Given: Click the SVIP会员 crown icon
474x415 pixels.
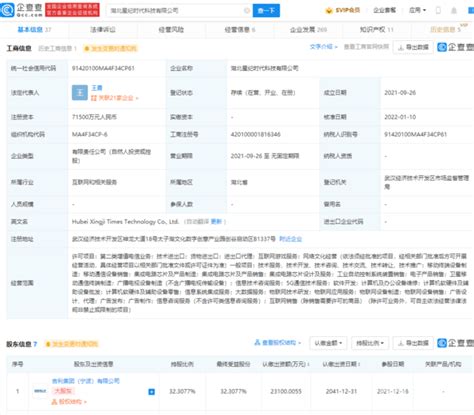Looking at the screenshot, I should pos(329,11).
